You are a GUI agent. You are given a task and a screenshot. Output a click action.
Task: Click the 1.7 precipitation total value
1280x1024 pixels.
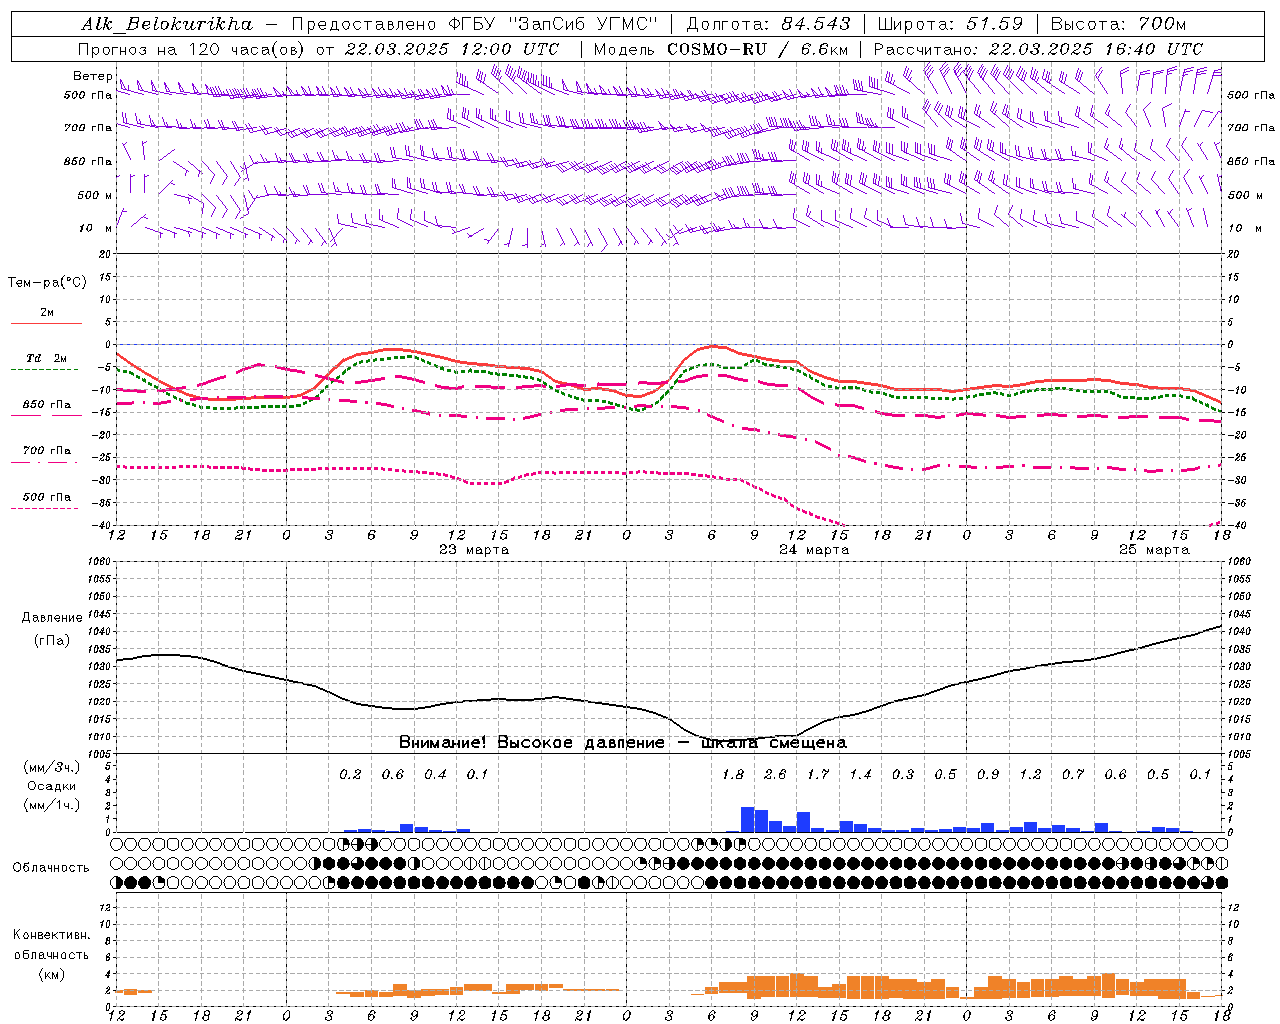(x=818, y=775)
